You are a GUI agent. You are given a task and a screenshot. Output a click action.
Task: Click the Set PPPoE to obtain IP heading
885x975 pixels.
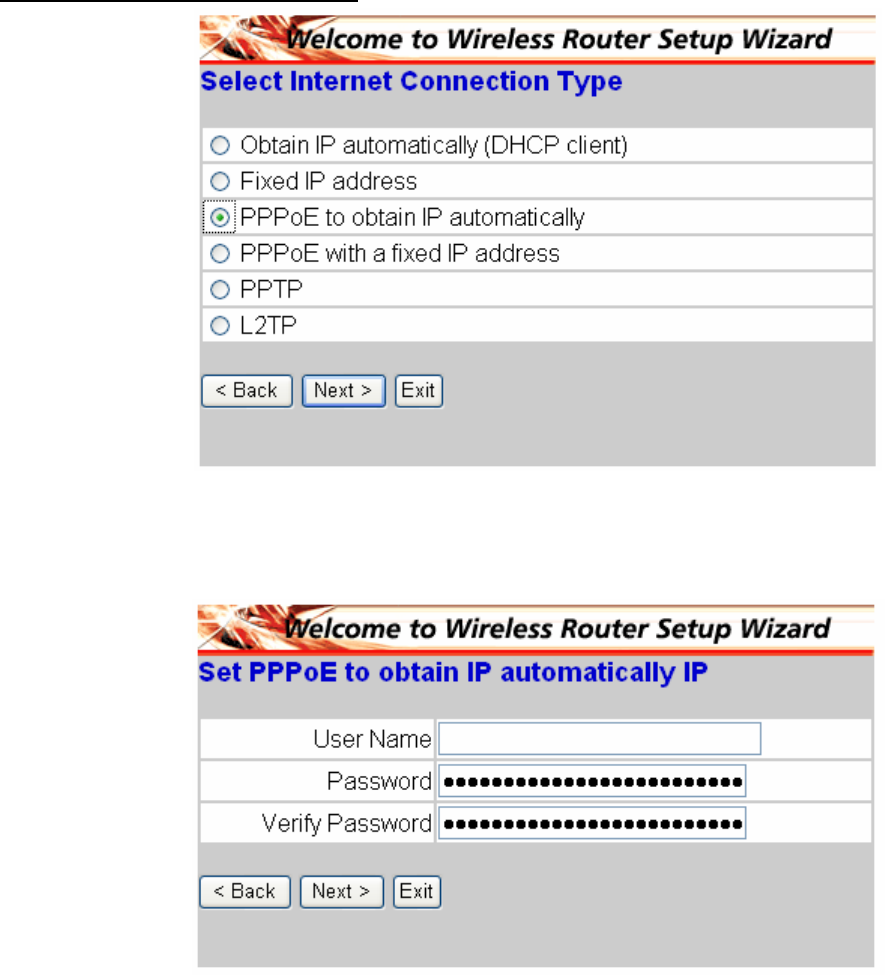coord(453,672)
